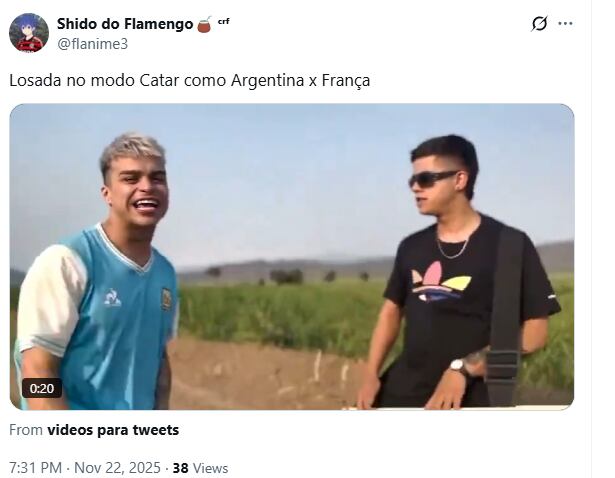615x478 pixels.
Task: Open the three-dot more options menu
Action: (565, 24)
